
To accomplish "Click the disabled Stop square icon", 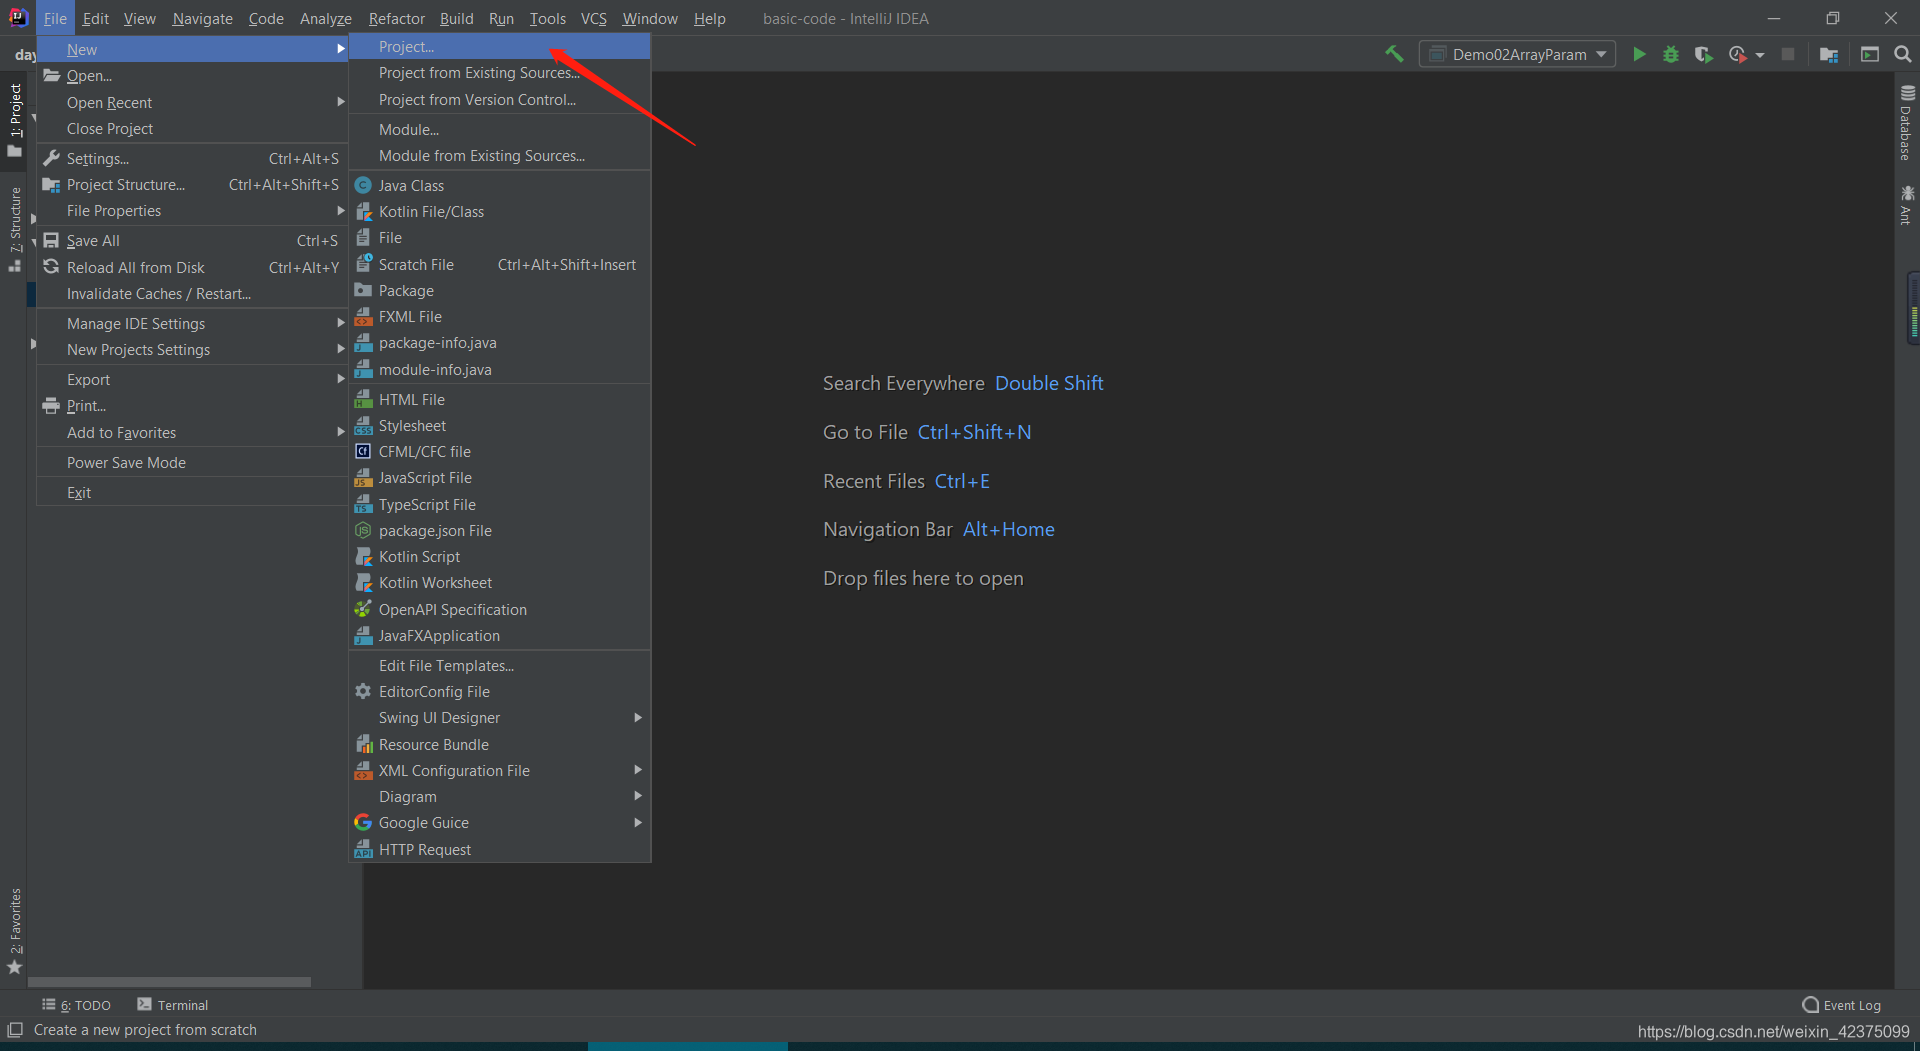I will pos(1788,54).
